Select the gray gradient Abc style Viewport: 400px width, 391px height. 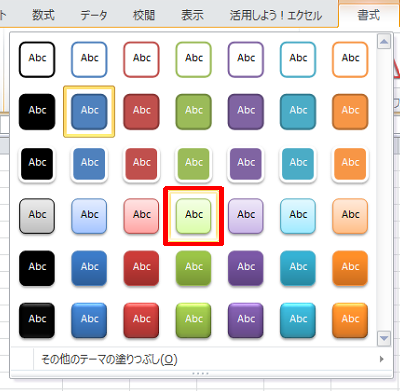tap(37, 216)
